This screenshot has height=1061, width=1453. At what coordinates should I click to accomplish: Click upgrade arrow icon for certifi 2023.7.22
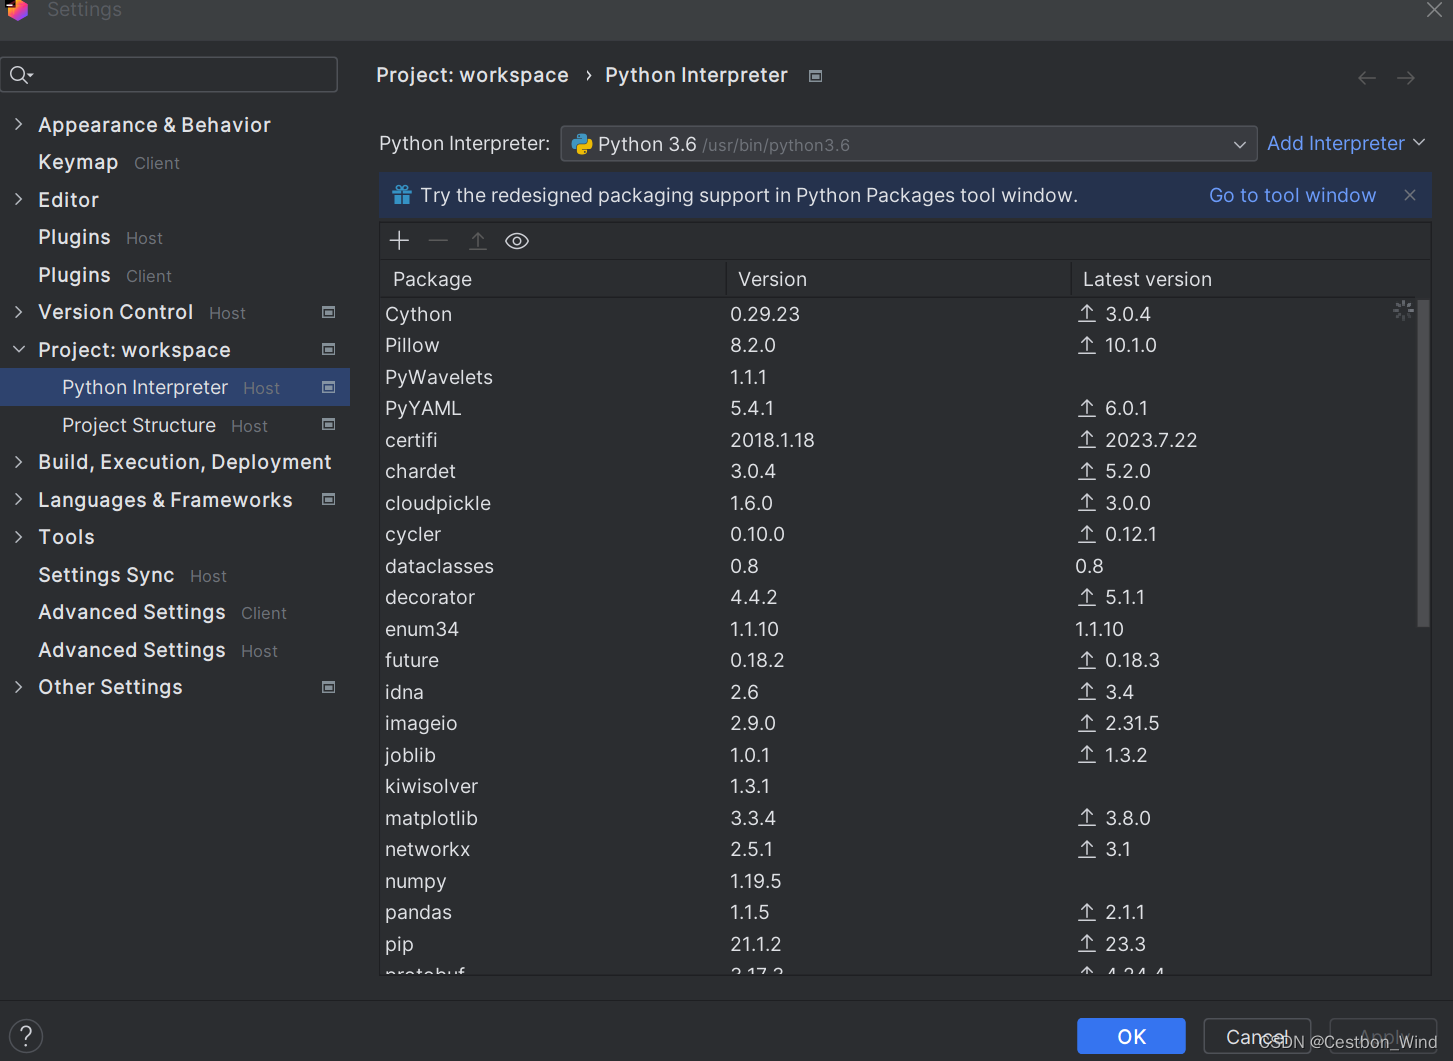tap(1087, 440)
